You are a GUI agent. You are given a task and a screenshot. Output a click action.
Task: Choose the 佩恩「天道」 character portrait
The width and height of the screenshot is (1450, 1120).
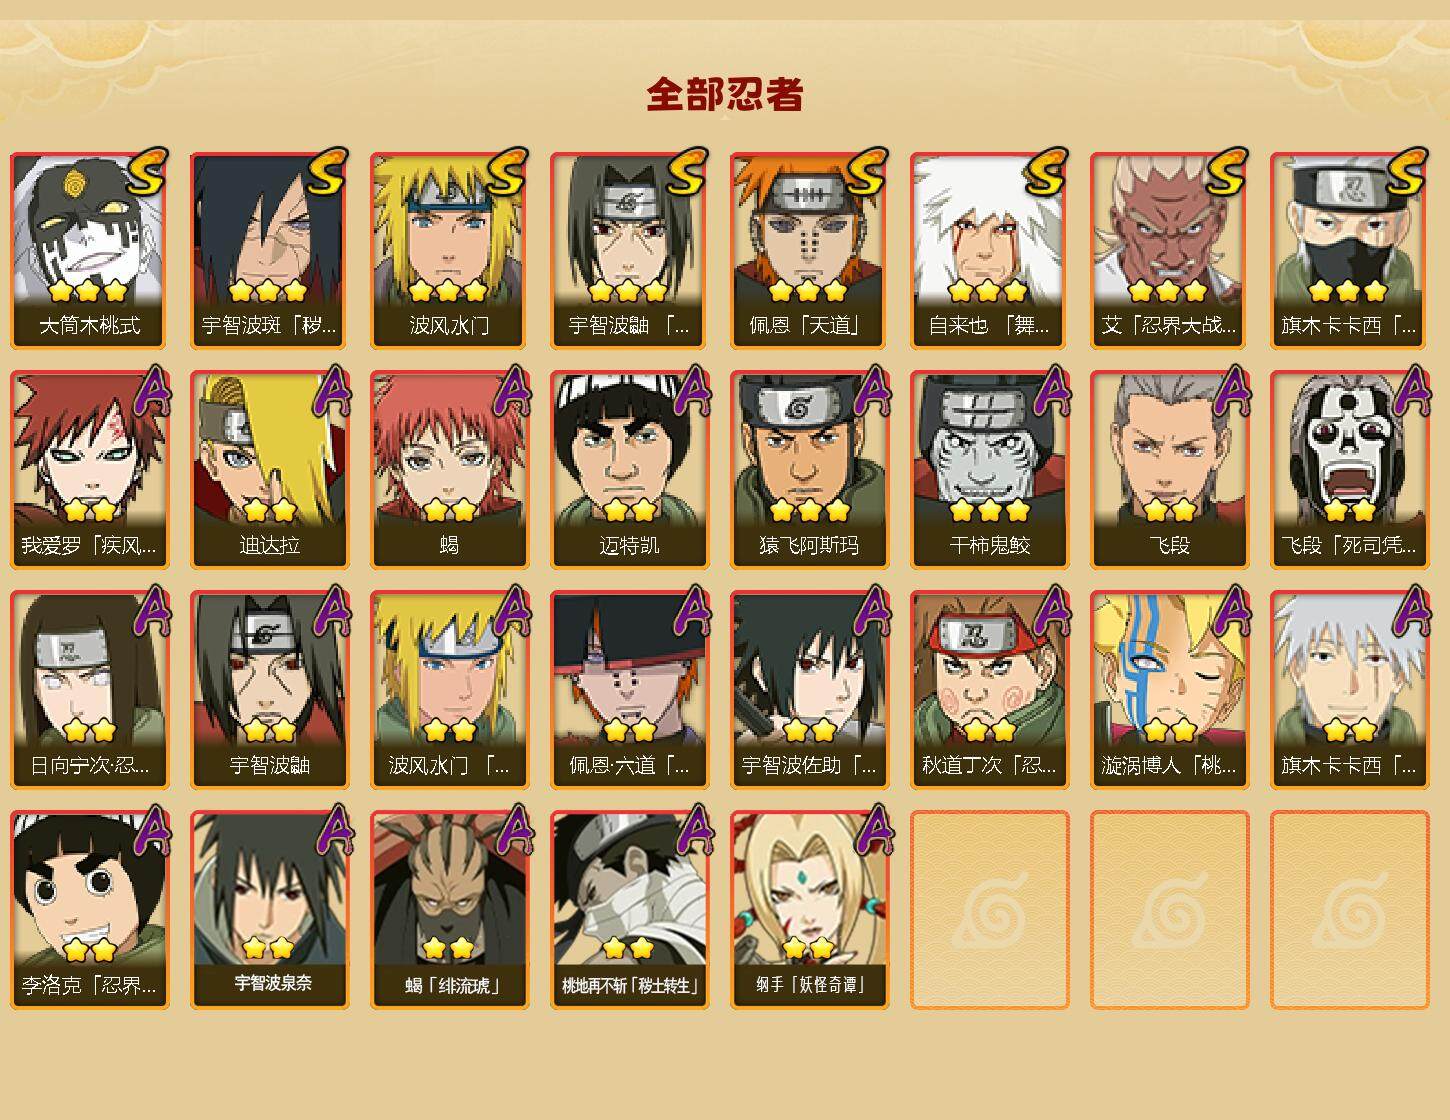click(x=809, y=250)
